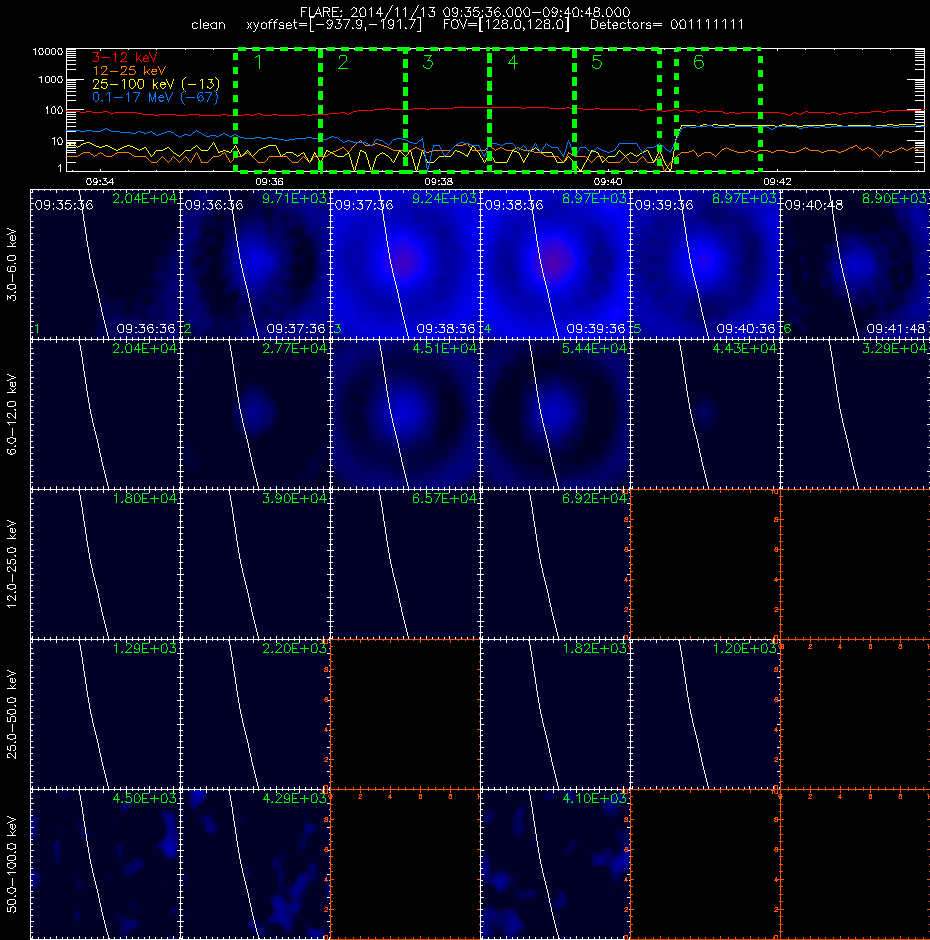The image size is (930, 940).
Task: Click the '6.0-12.0 keV' row label
Action: 12,415
